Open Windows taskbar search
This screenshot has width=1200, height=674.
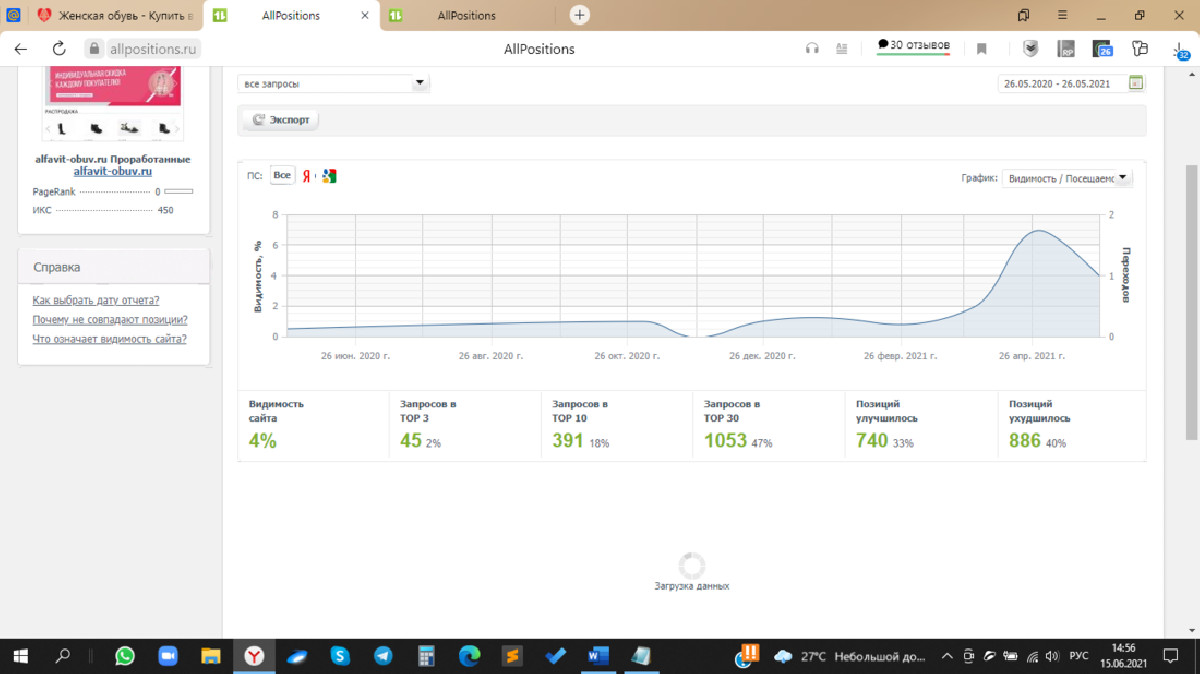(x=63, y=656)
